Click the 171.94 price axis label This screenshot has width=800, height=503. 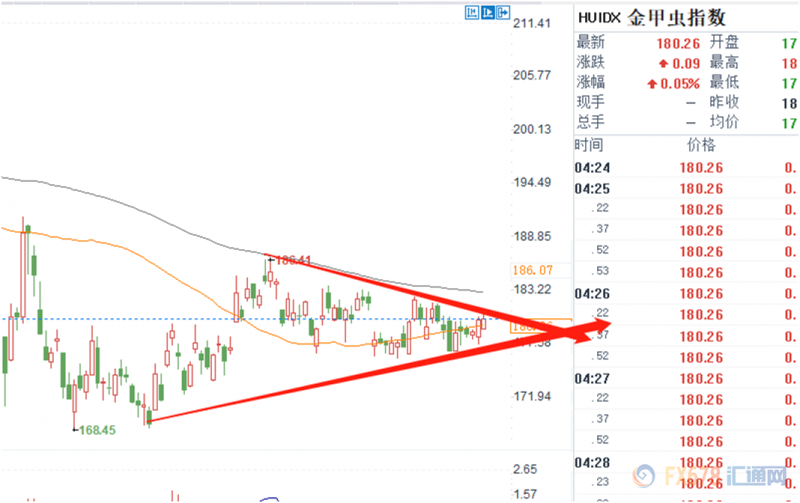coord(531,397)
